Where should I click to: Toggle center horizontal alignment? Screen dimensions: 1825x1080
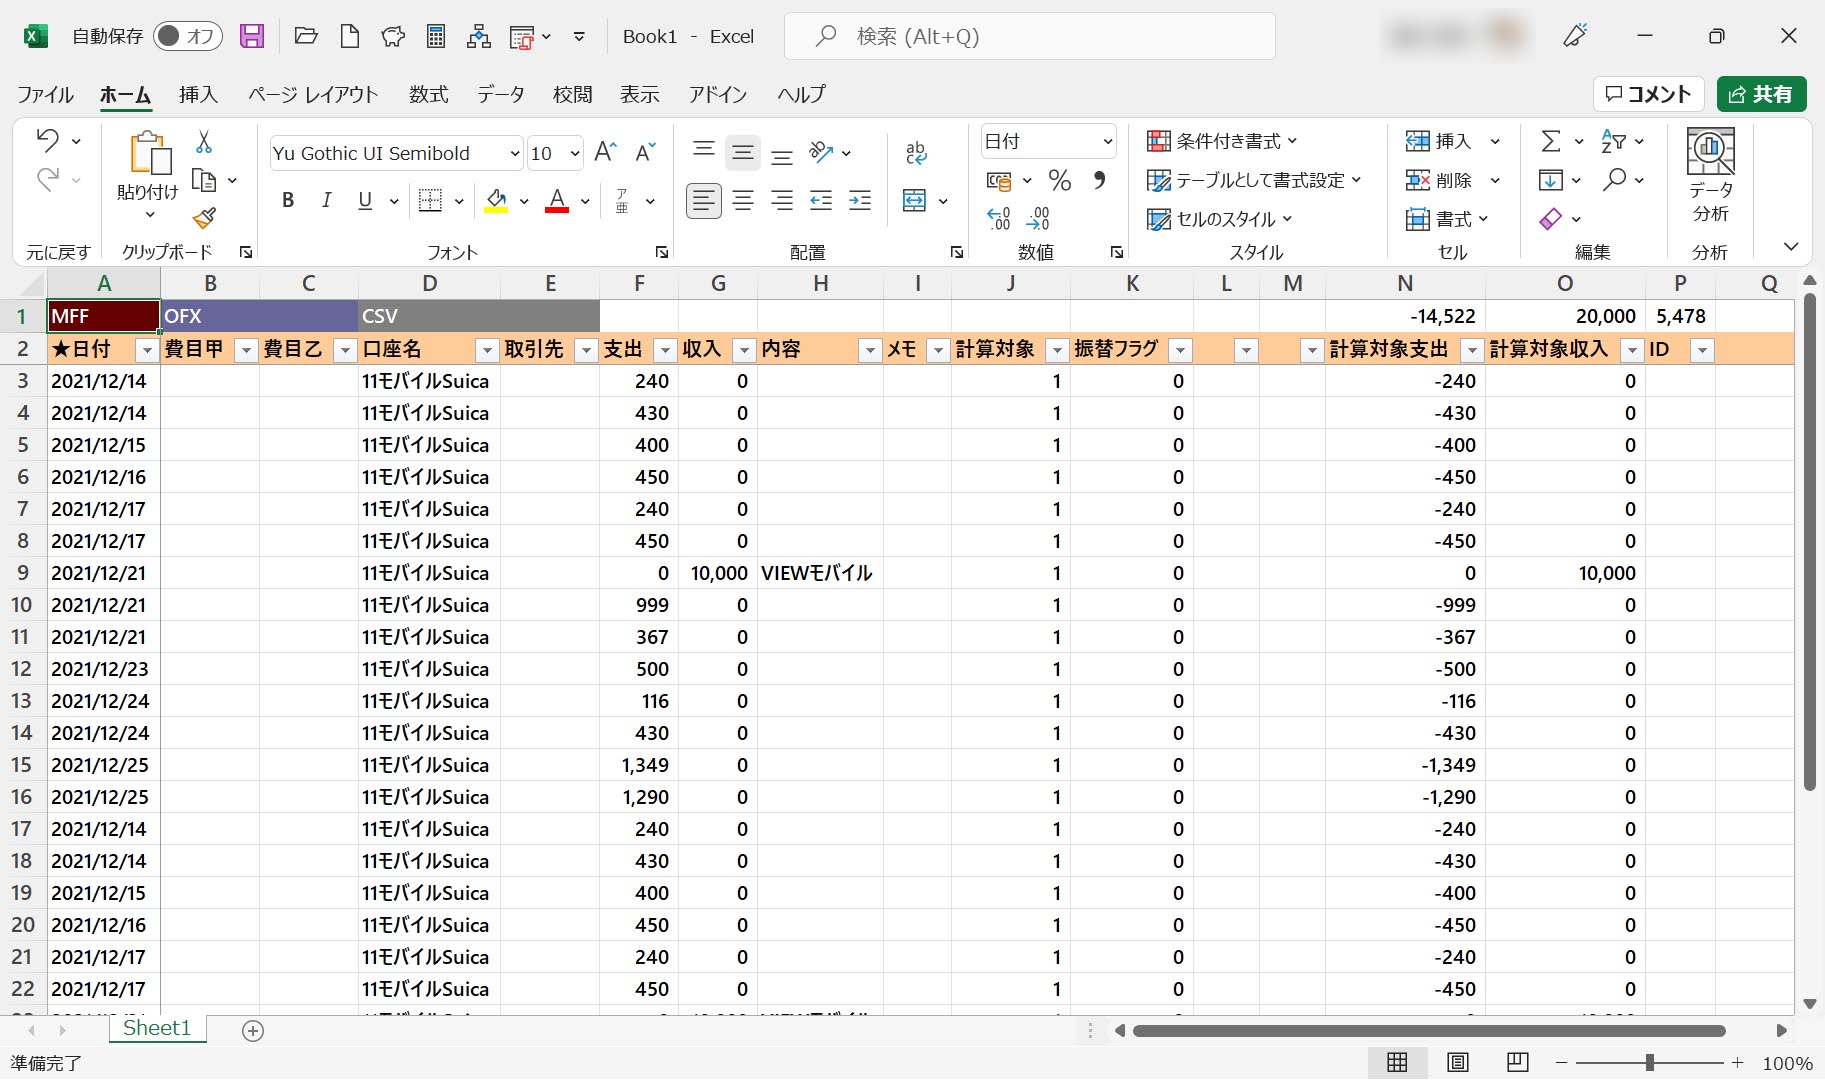743,201
